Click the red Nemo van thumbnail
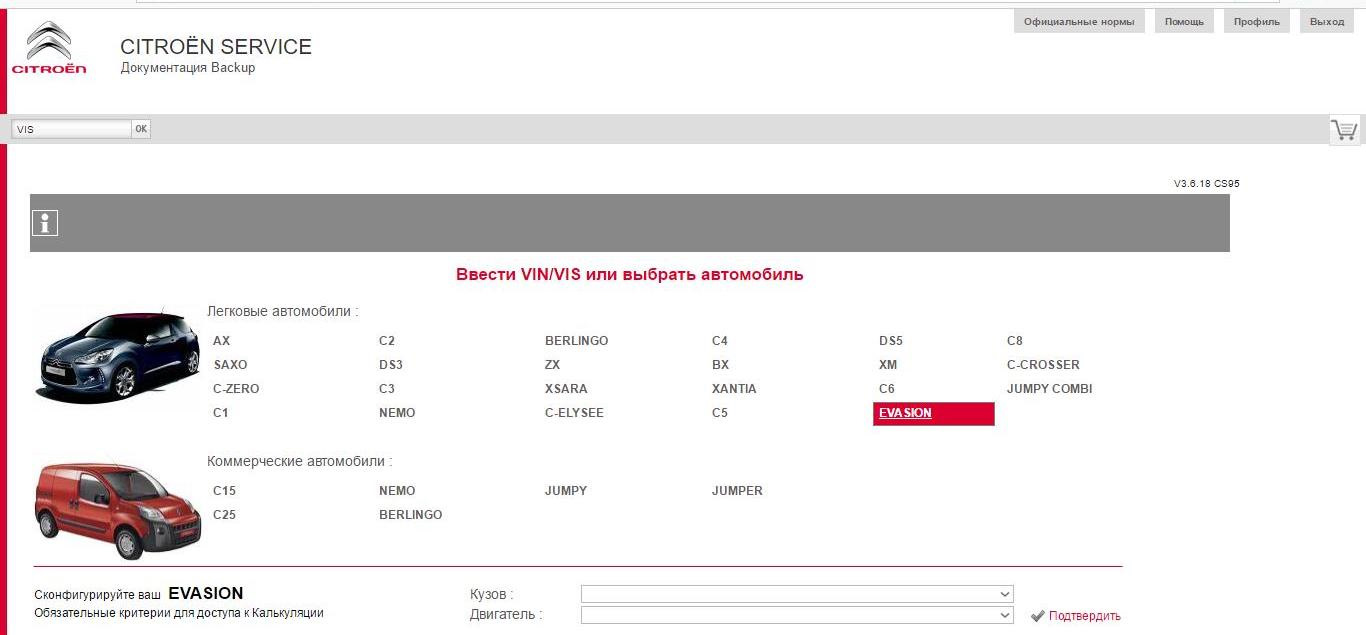This screenshot has width=1366, height=635. pos(117,508)
